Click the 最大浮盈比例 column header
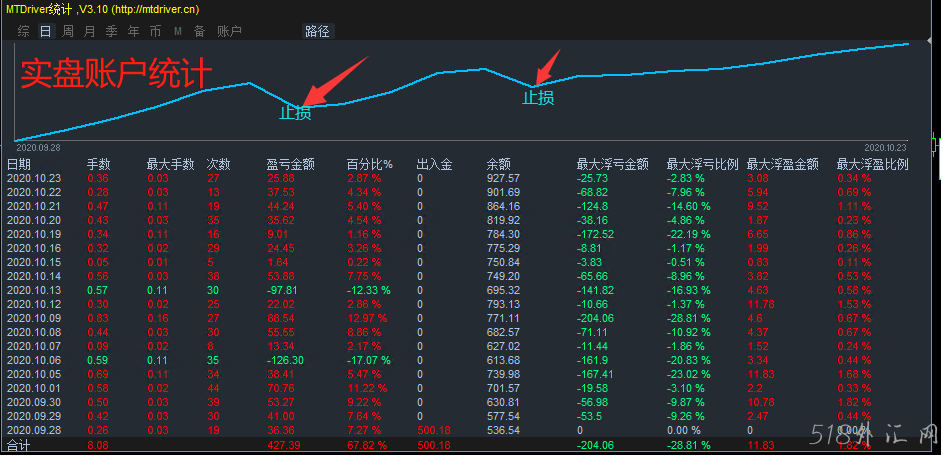943x457 pixels. (873, 164)
